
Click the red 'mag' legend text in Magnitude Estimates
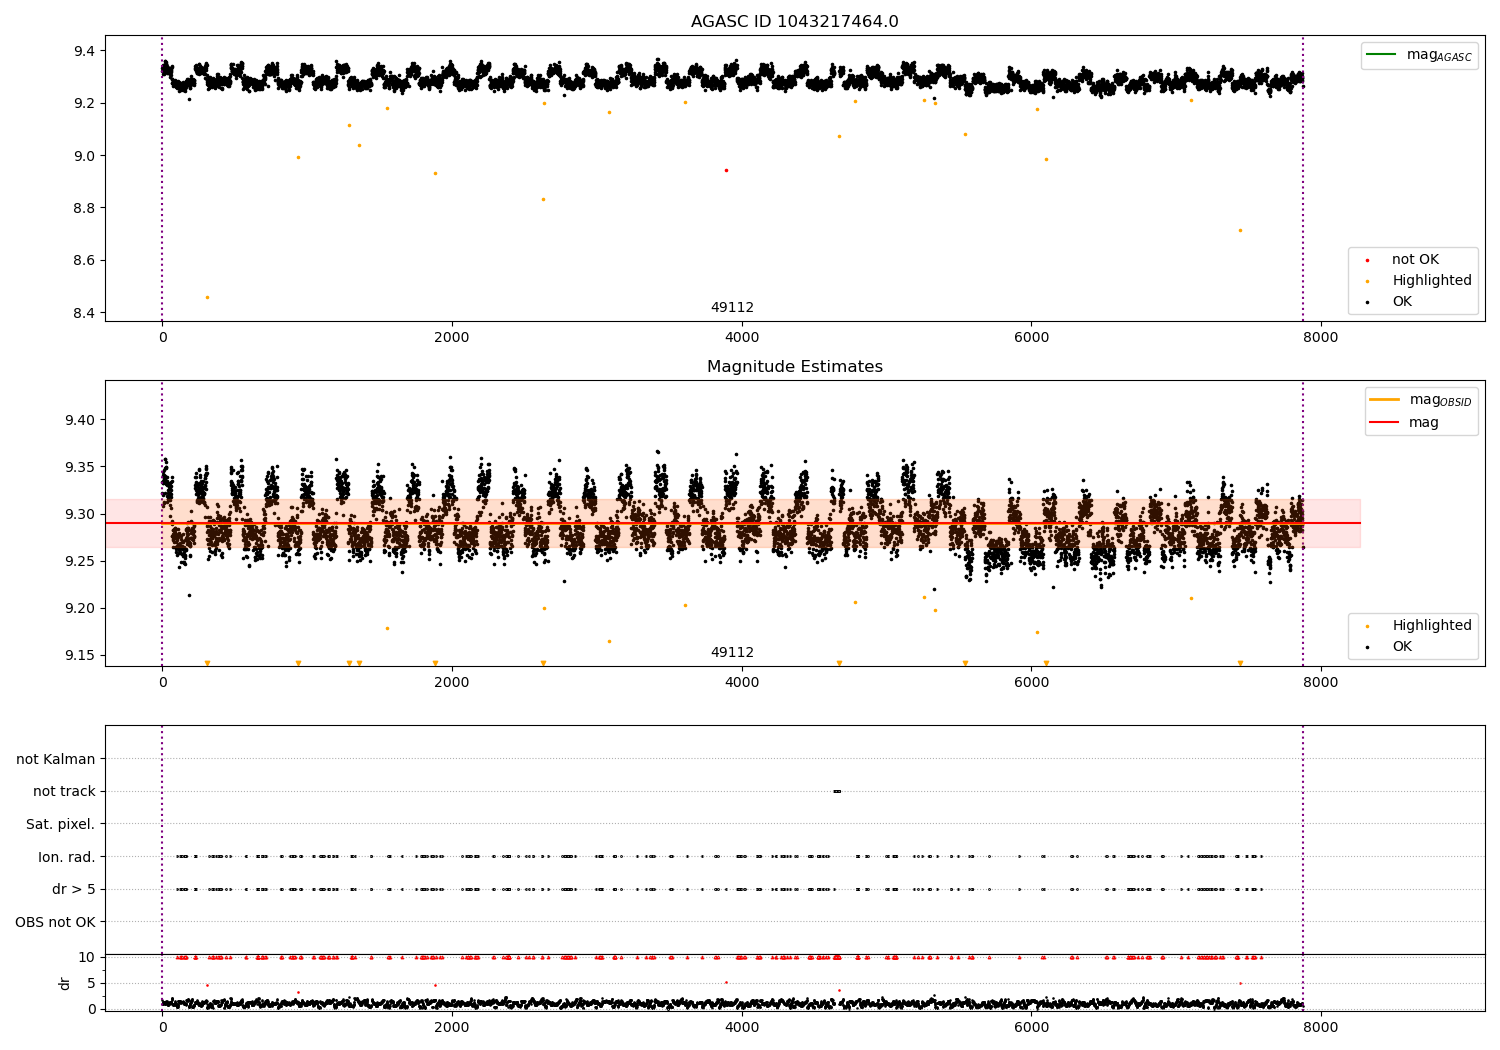pos(1424,423)
